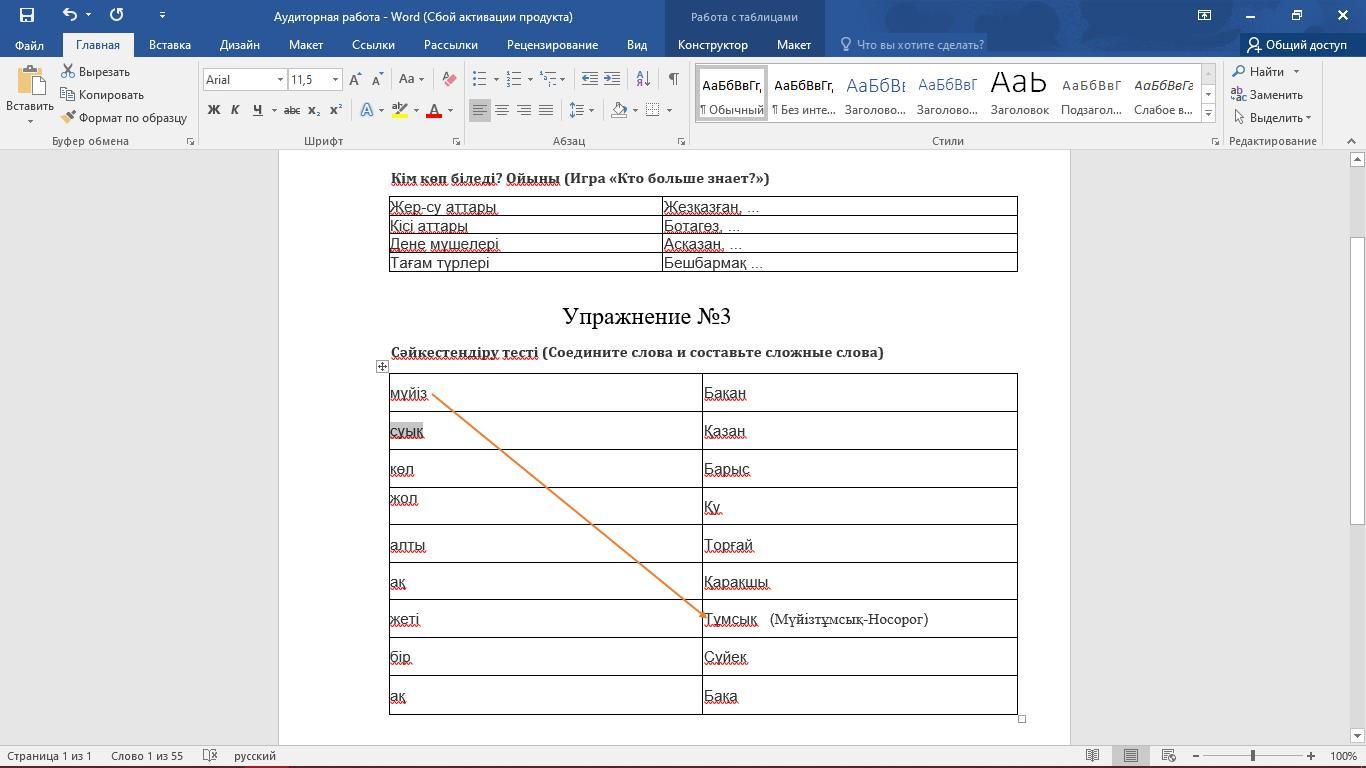Screen dimensions: 1366x768
Task: Click Формат по образцу button
Action: pyautogui.click(x=124, y=118)
